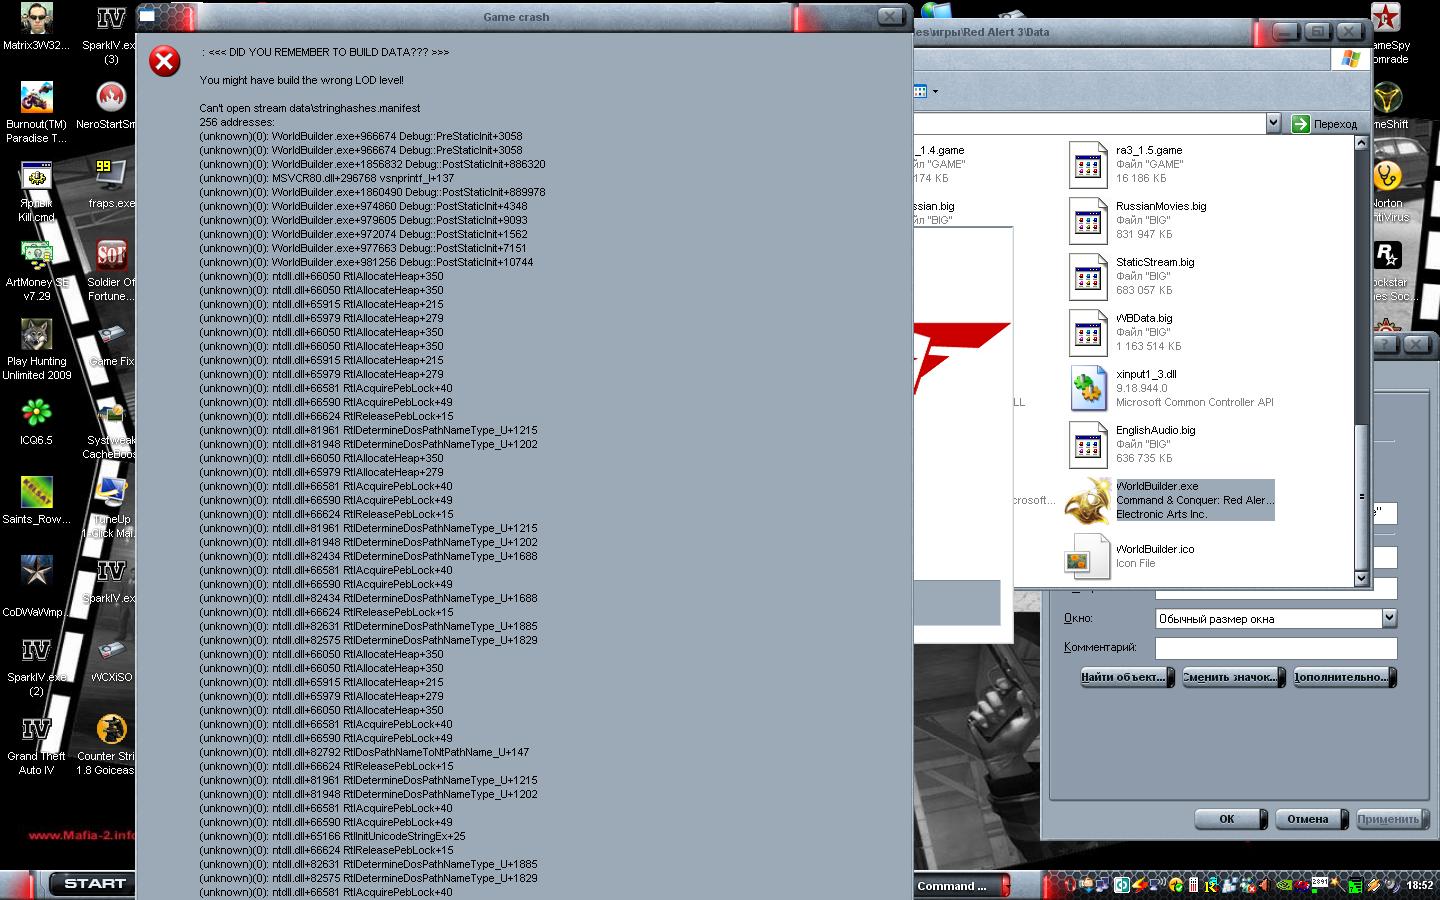Select the xinput1_3.dll file icon

[1088, 388]
